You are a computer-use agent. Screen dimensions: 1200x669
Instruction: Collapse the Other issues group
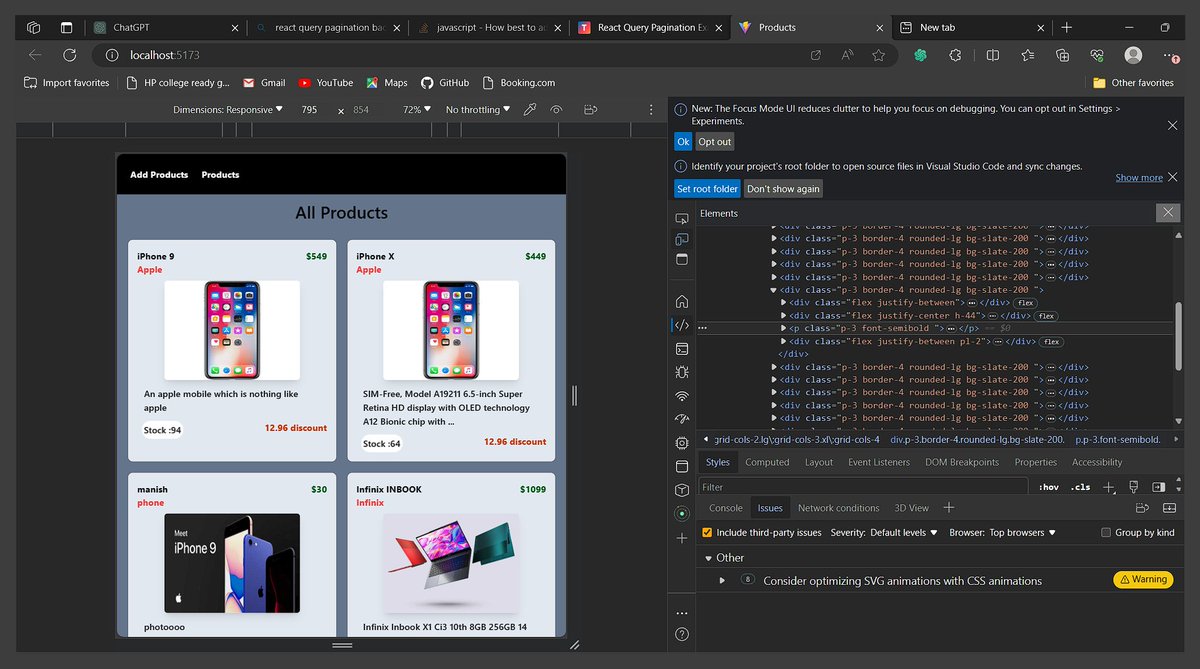709,558
